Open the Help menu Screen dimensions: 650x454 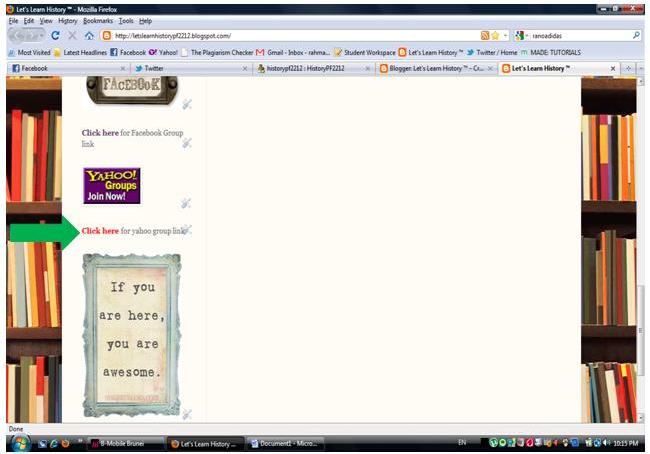coord(145,21)
